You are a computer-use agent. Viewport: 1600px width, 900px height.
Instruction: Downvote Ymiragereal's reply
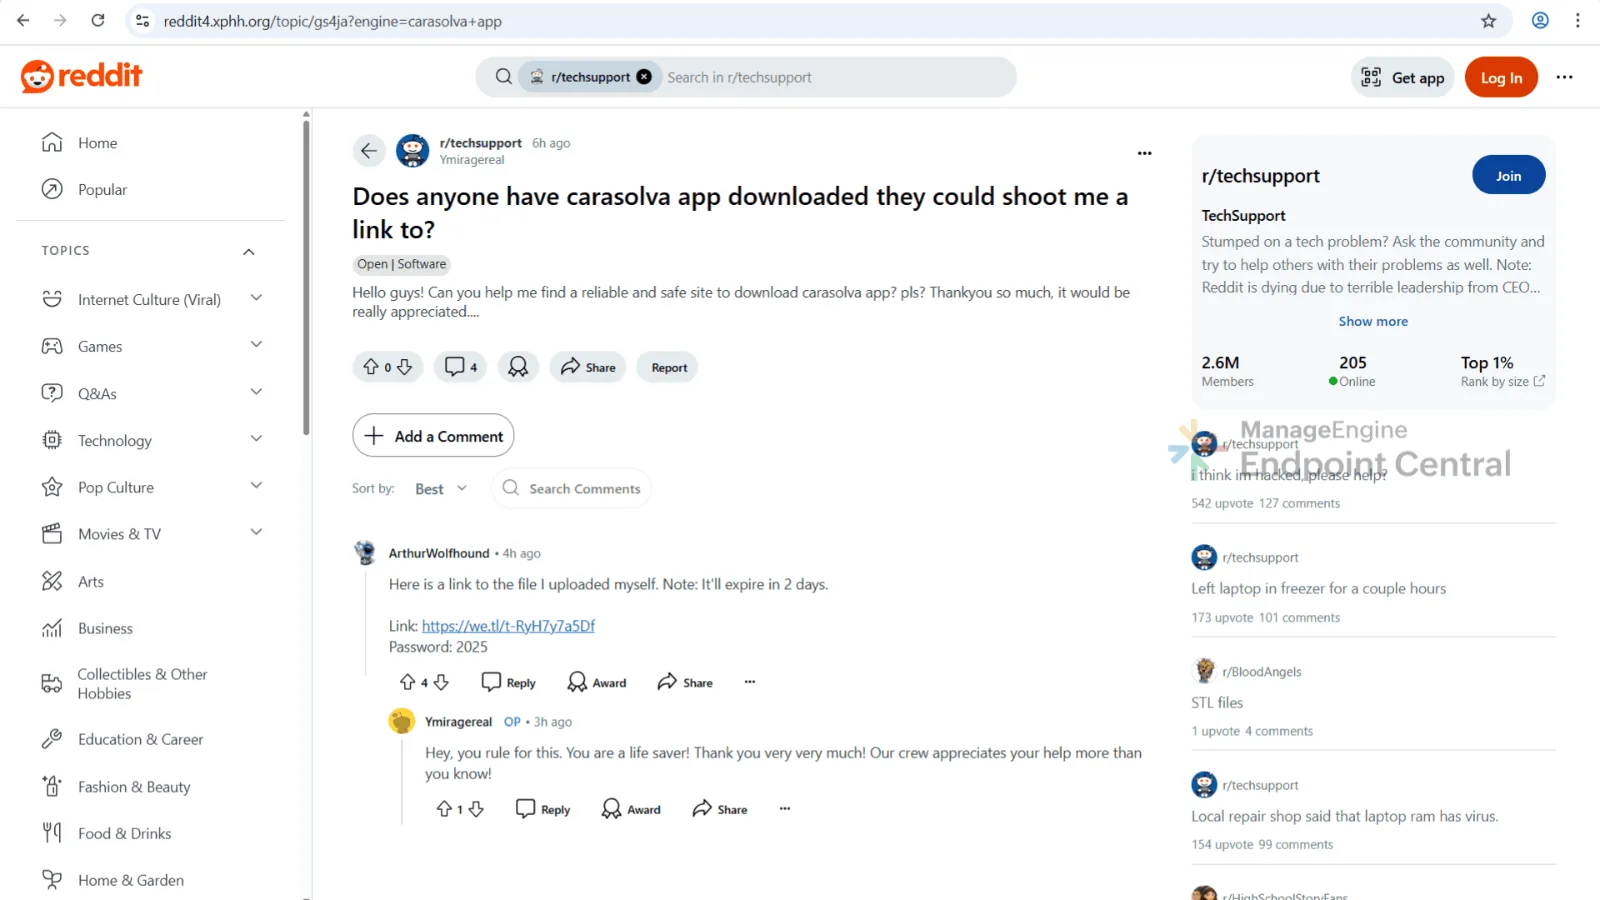(476, 809)
